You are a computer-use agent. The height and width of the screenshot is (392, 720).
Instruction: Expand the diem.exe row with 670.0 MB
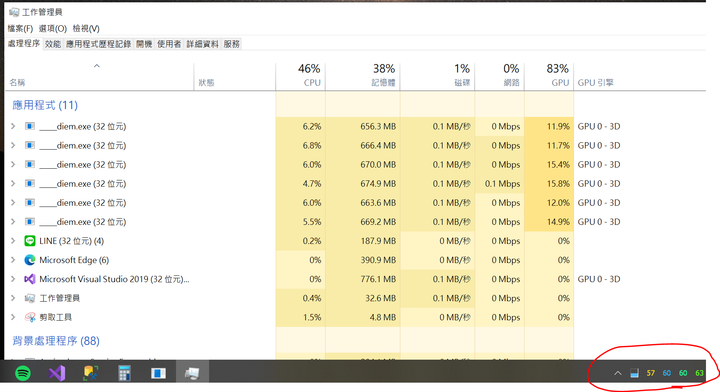tap(13, 164)
